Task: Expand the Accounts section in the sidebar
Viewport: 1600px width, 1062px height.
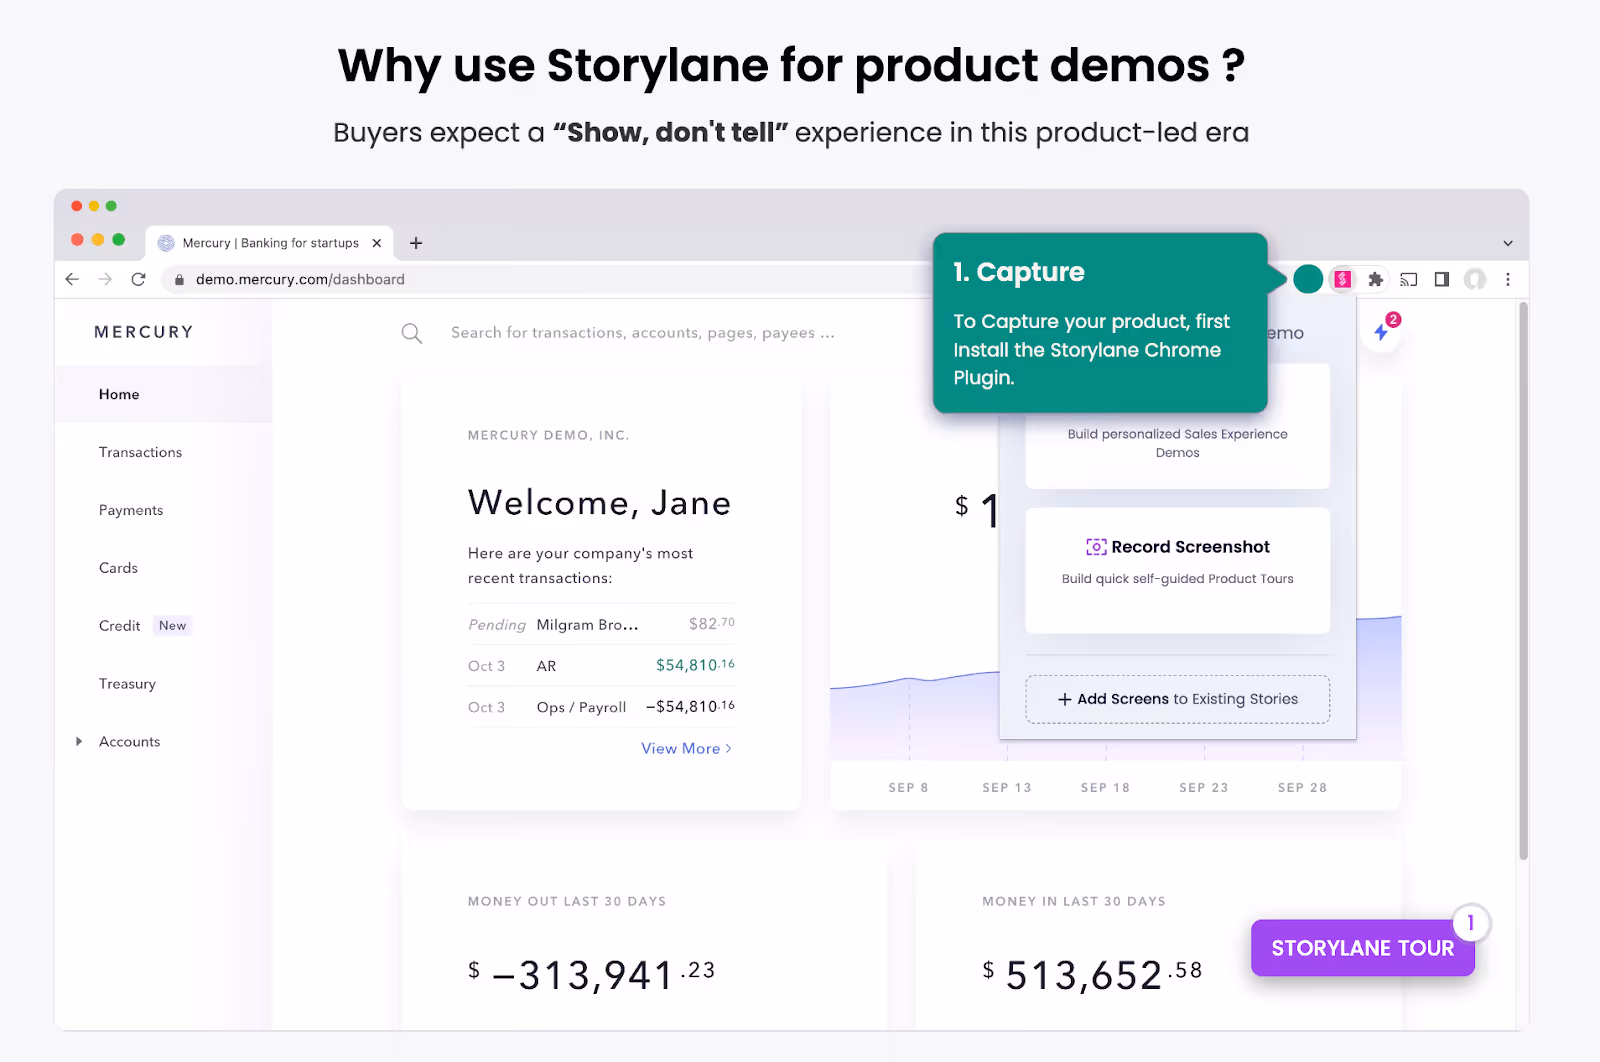Action: [80, 741]
